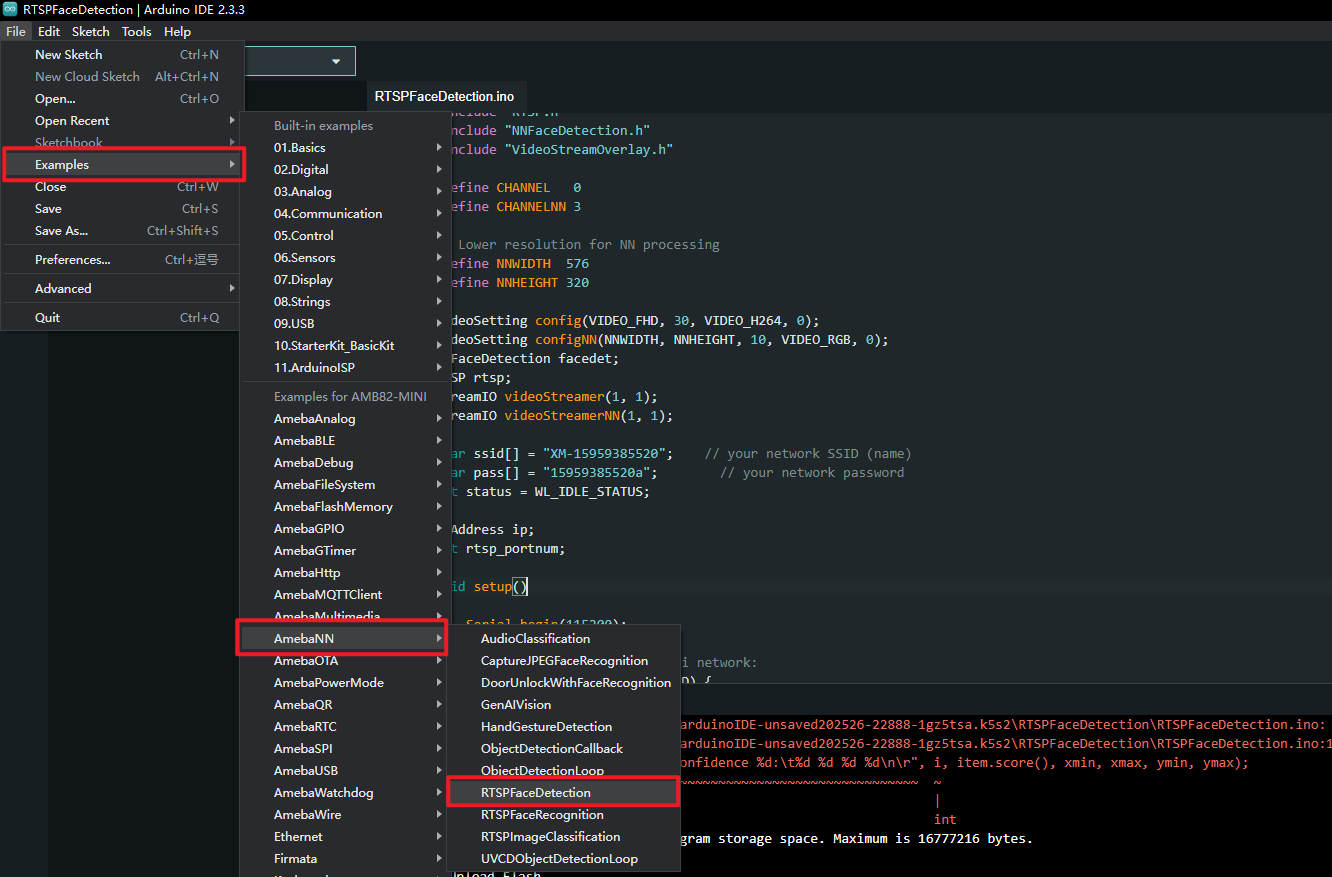Image resolution: width=1332 pixels, height=877 pixels.
Task: Choose Save in the File menu
Action: pos(123,209)
